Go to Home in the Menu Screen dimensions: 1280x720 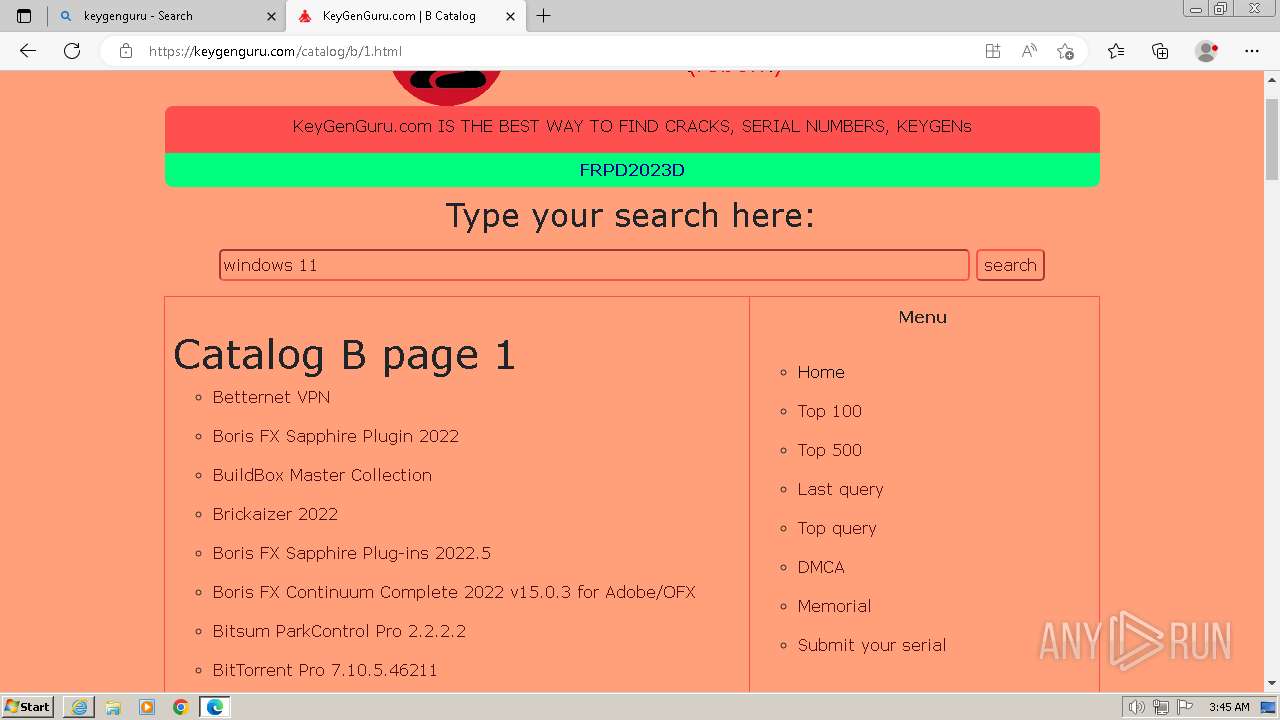tap(821, 372)
